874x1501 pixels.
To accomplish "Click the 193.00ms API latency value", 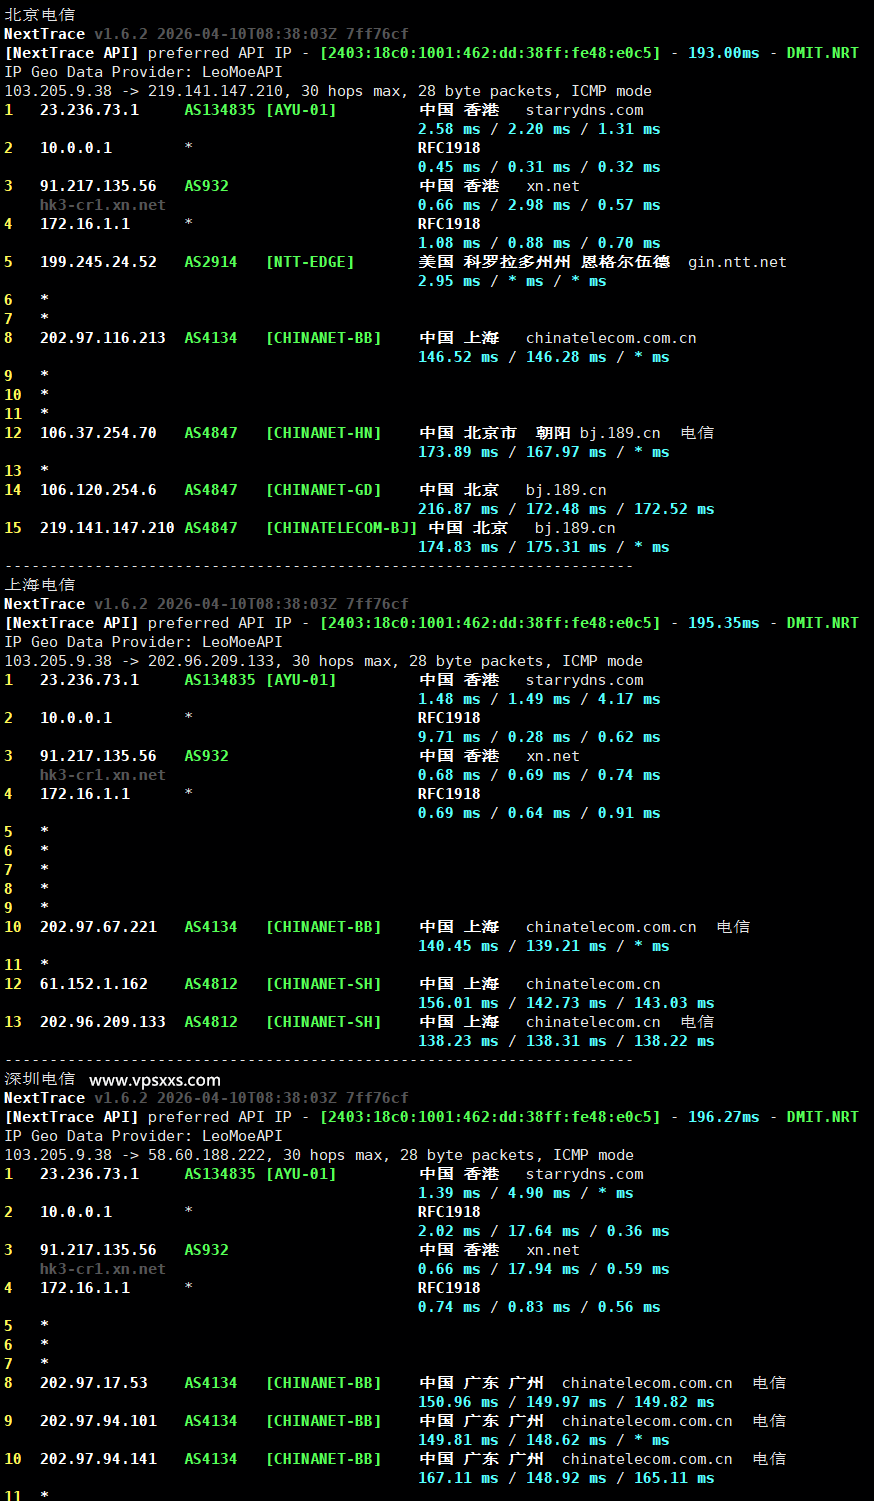I will click(x=723, y=53).
